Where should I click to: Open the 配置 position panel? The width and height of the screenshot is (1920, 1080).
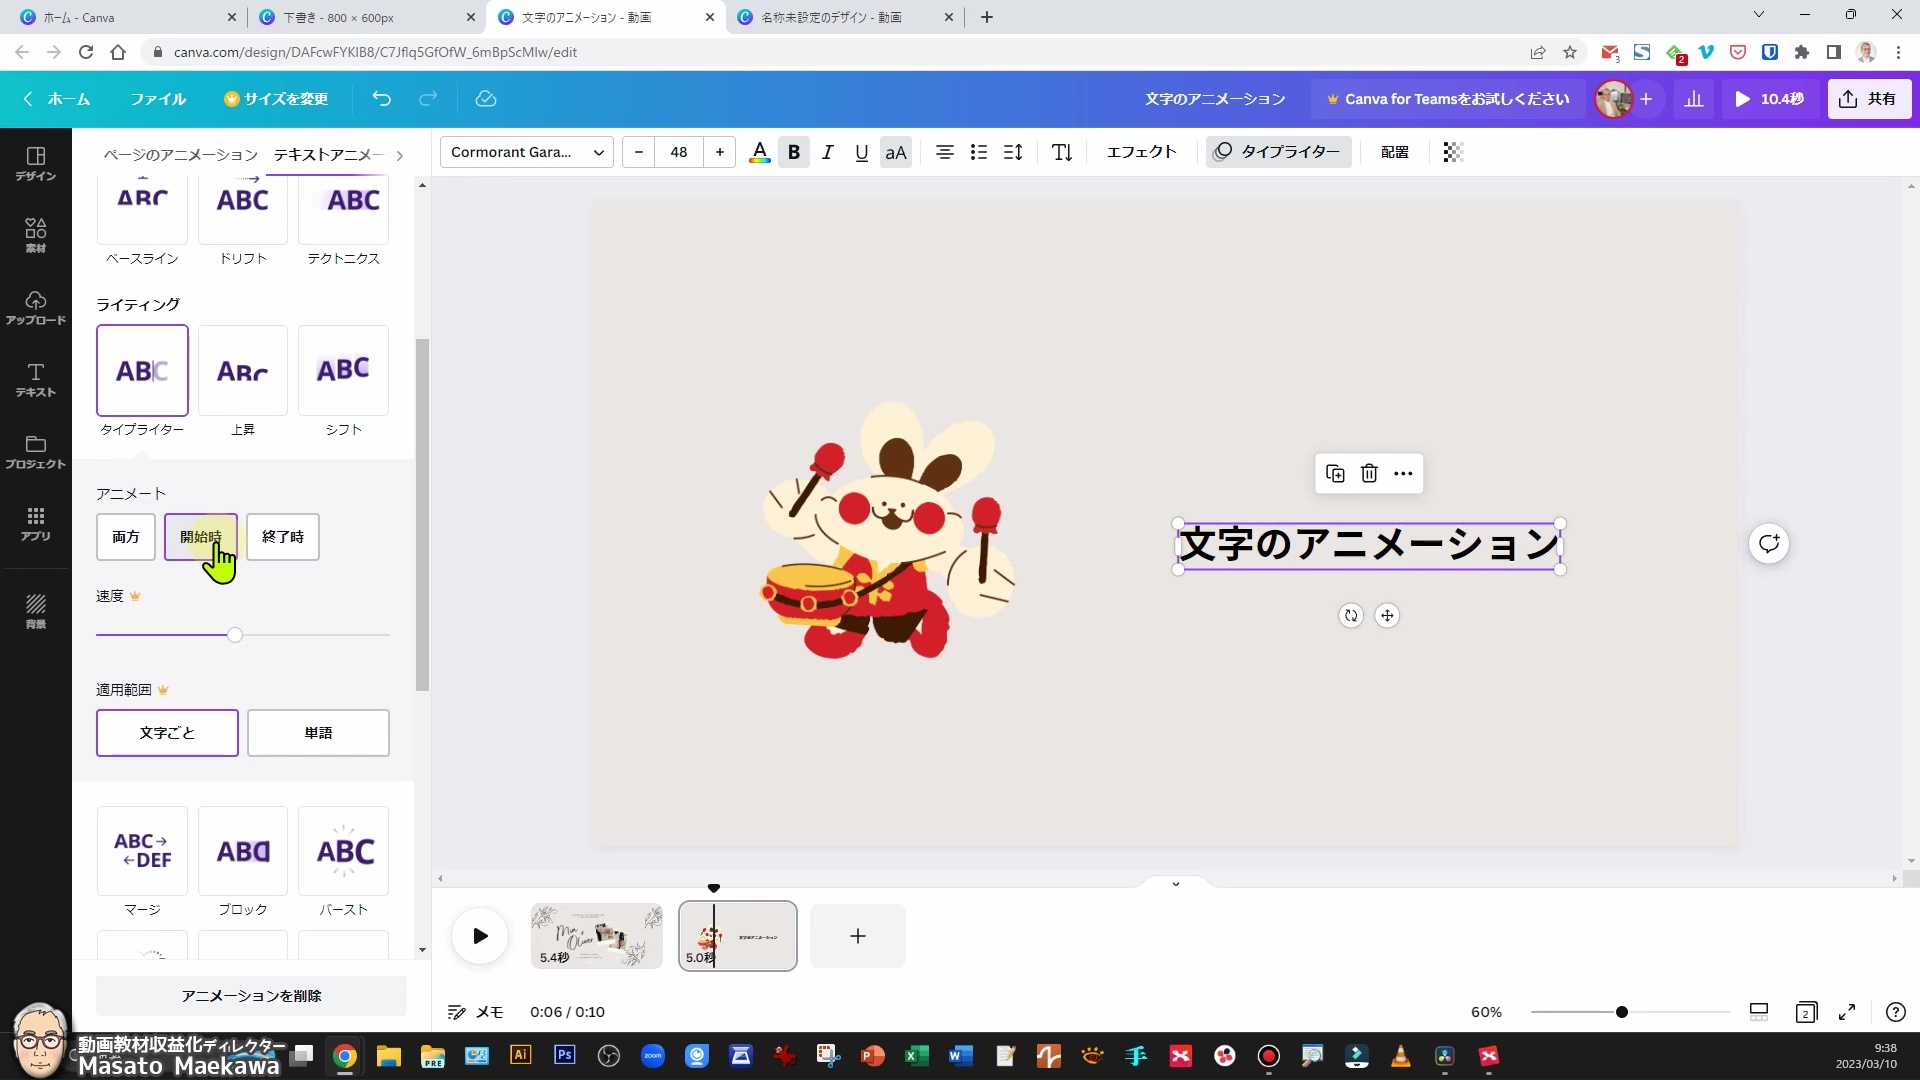click(1395, 152)
